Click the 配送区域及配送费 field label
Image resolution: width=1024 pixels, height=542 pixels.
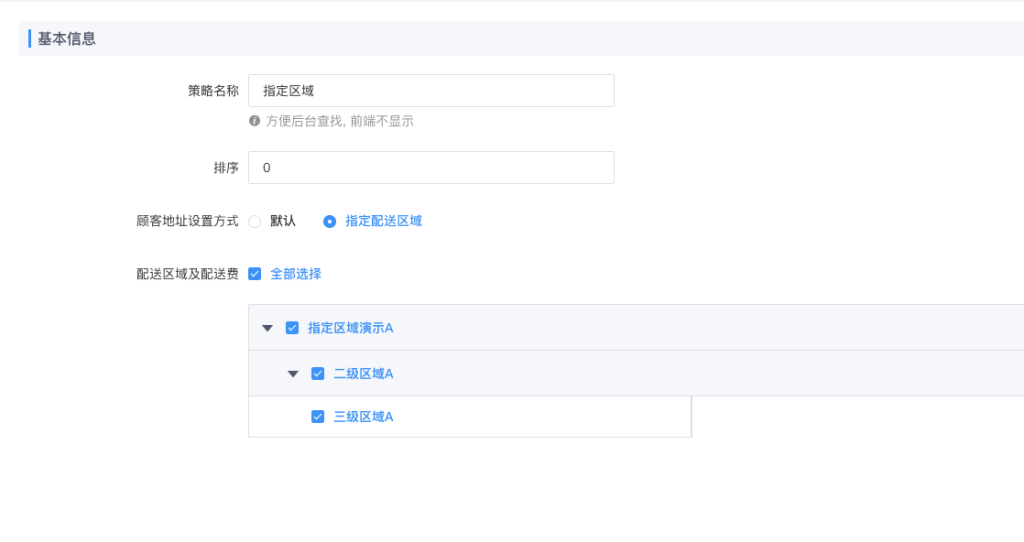[x=187, y=274]
